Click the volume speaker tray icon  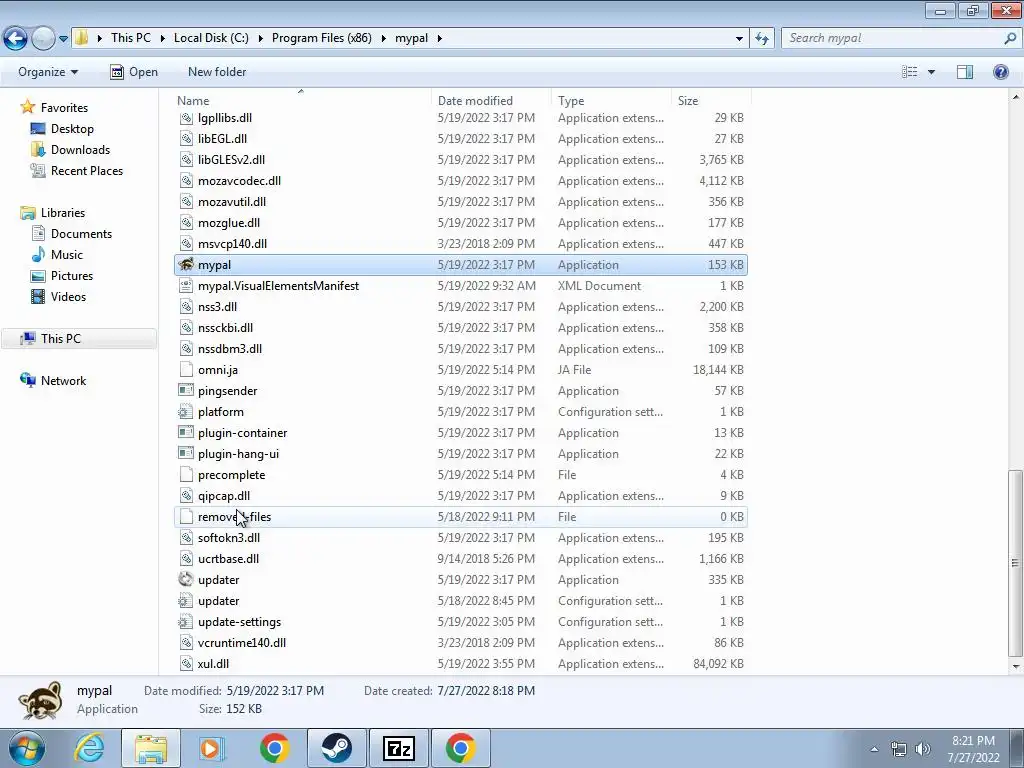[x=922, y=749]
